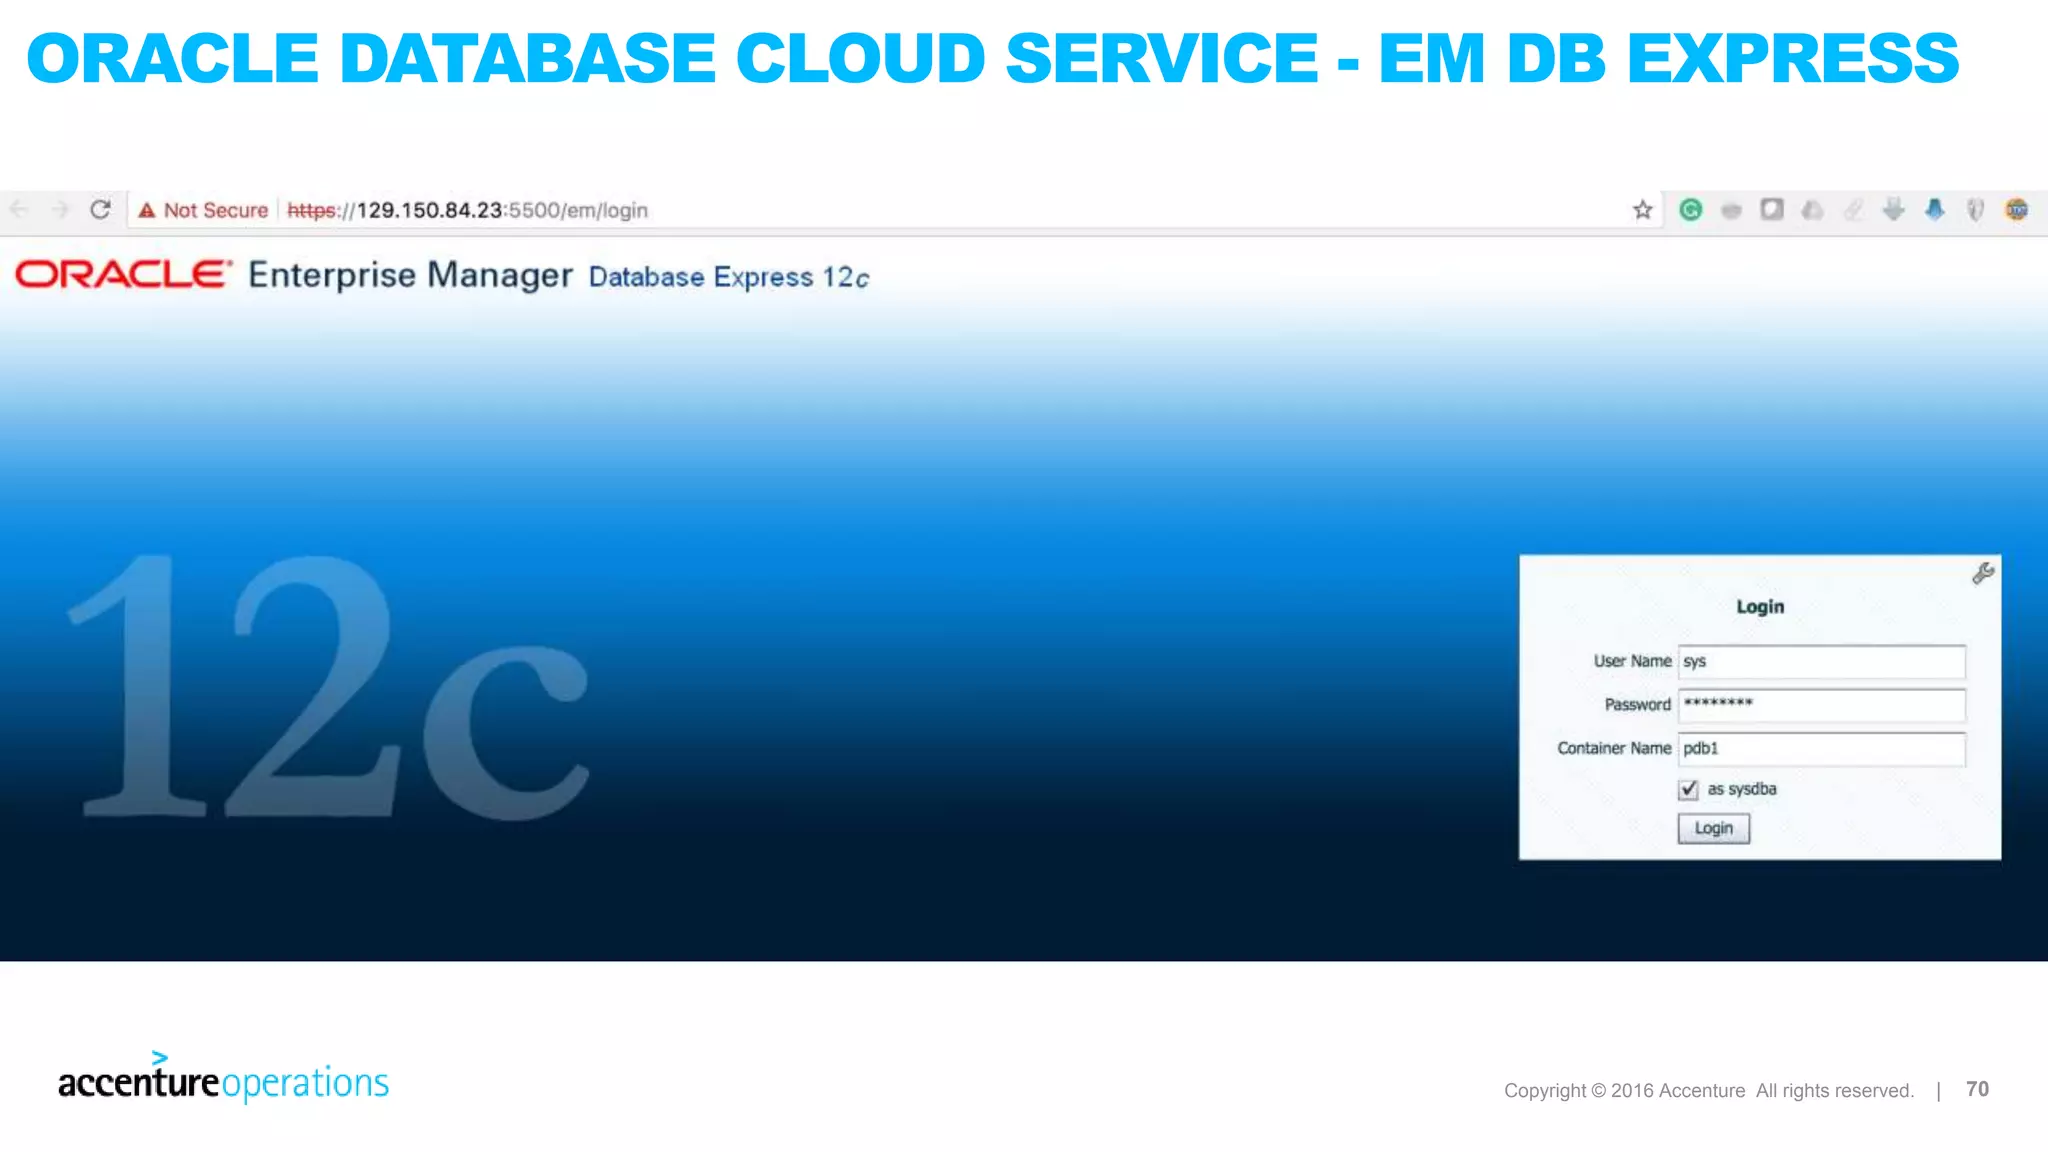Click the slide number 70
The height and width of the screenshot is (1152, 2048).
coord(1977,1089)
